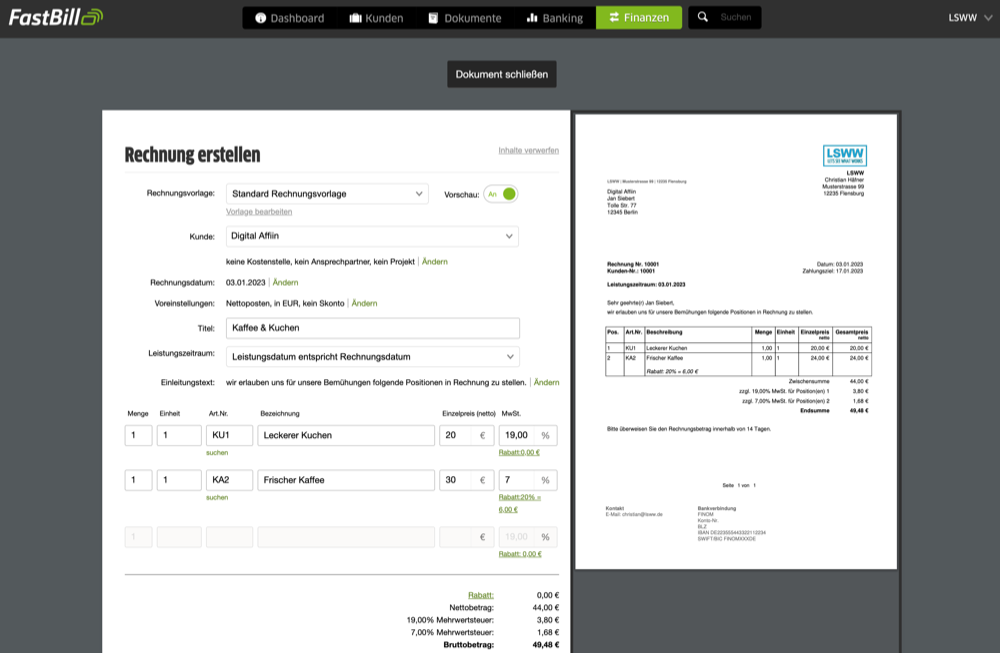Screen dimensions: 1000x653
Task: Click Ändern next to Rechnungsdatum
Action: click(285, 282)
